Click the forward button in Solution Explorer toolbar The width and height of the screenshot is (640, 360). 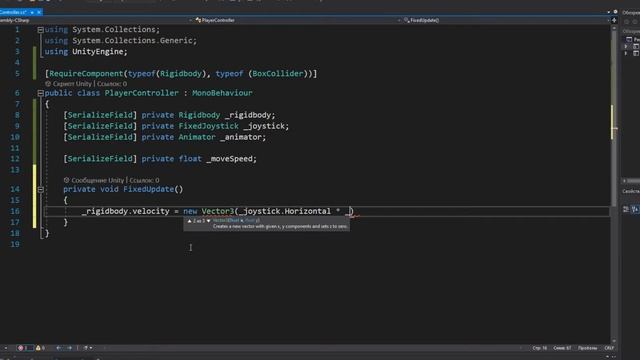tap(635, 22)
